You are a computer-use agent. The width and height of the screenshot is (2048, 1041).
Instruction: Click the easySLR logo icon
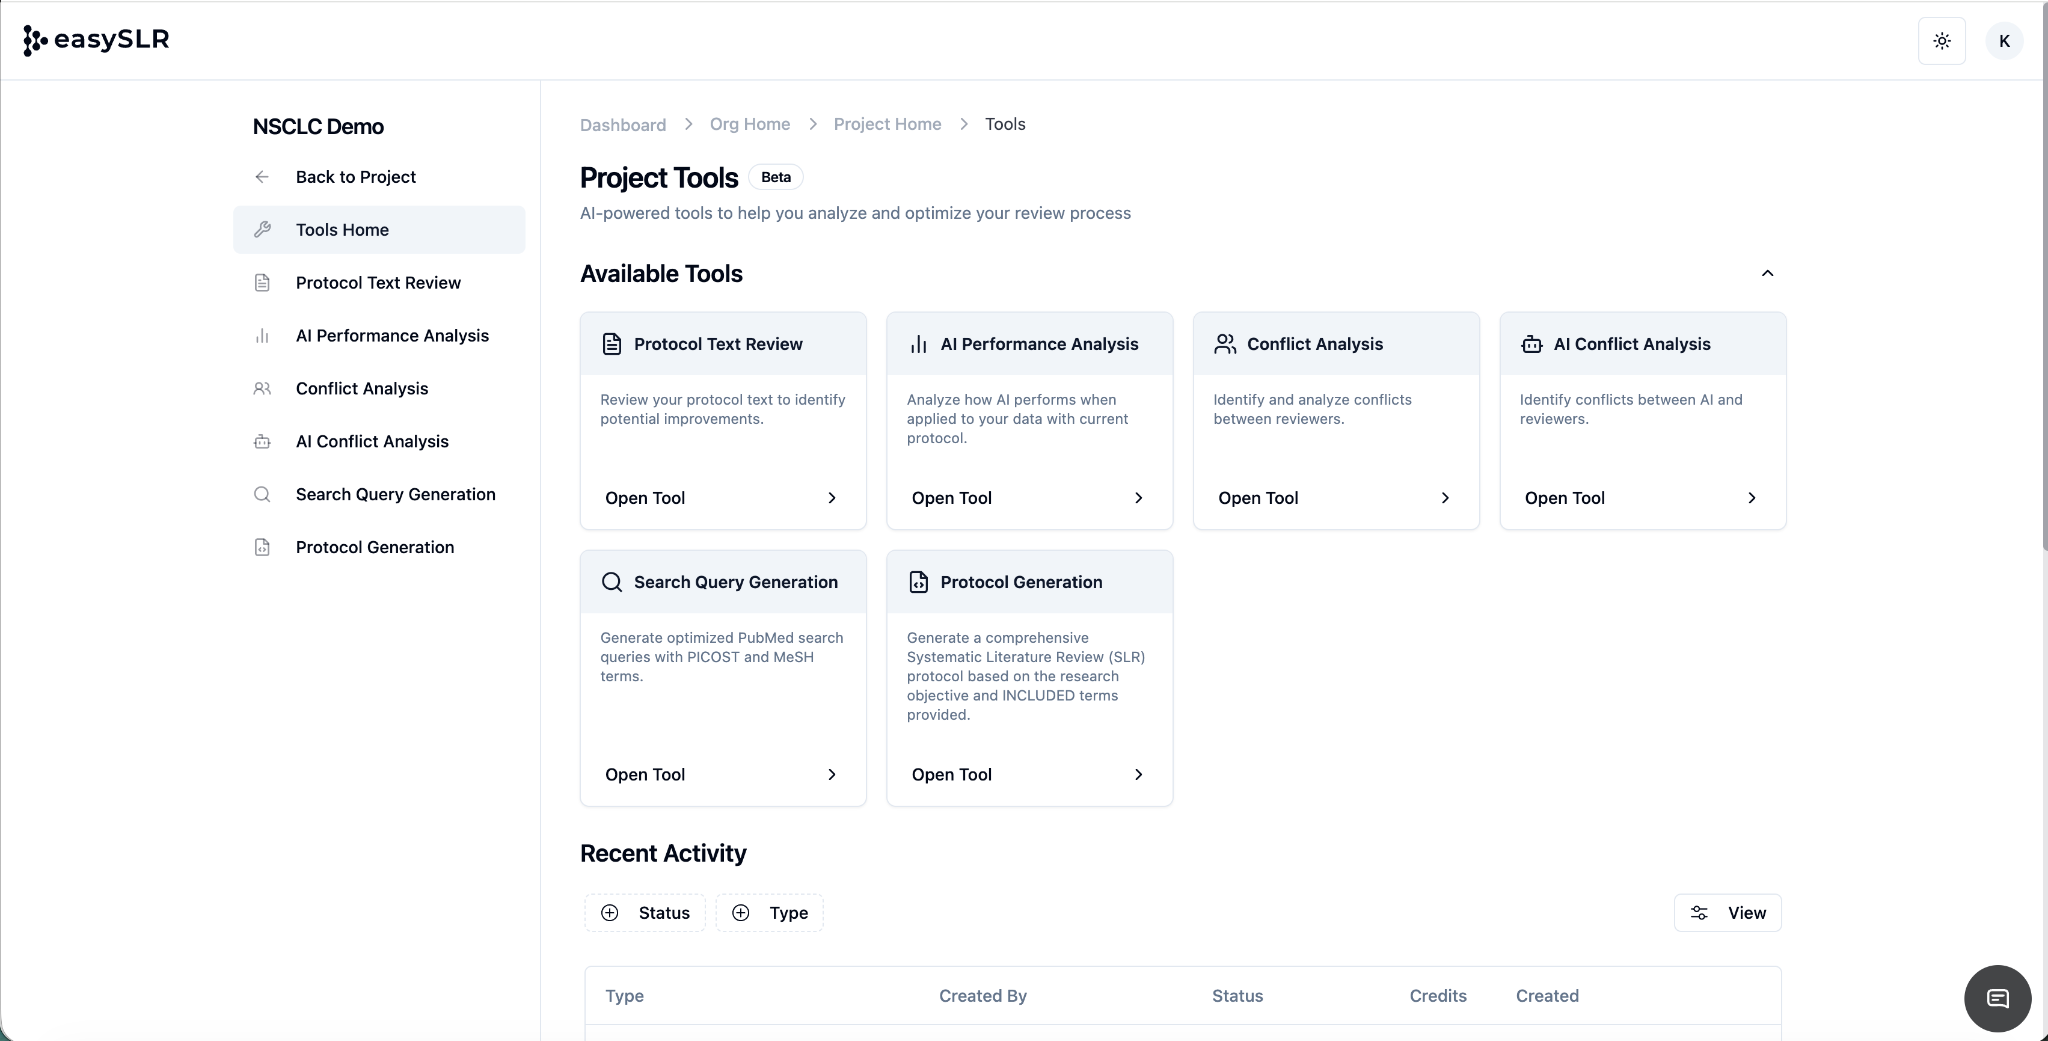click(35, 40)
